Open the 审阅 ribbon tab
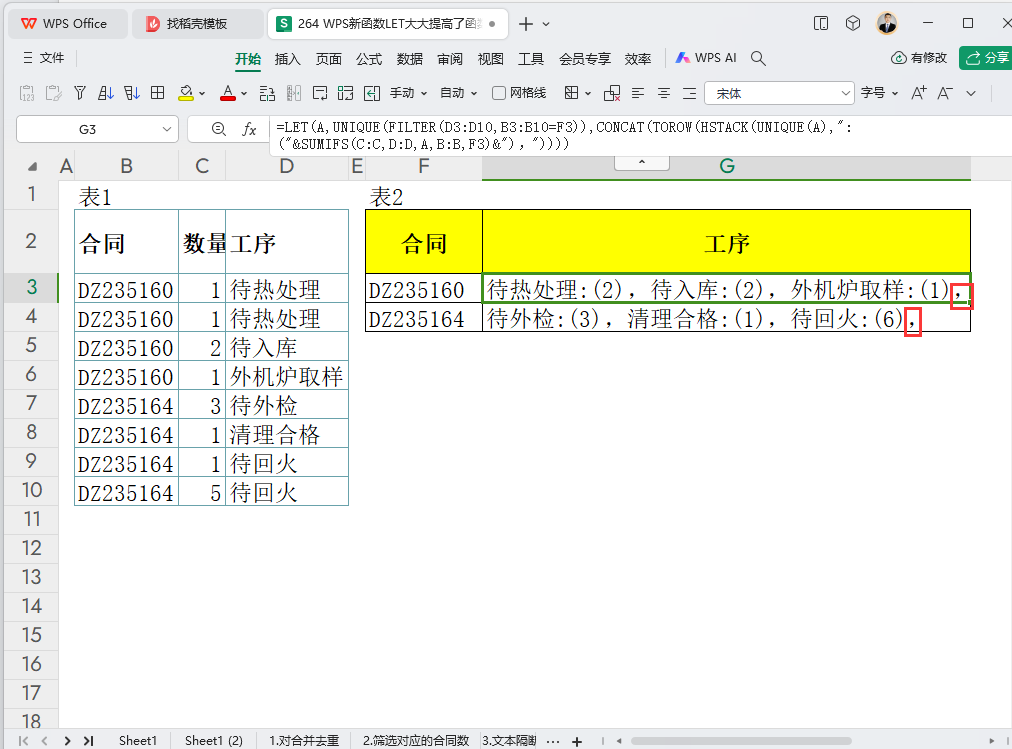 pos(450,59)
